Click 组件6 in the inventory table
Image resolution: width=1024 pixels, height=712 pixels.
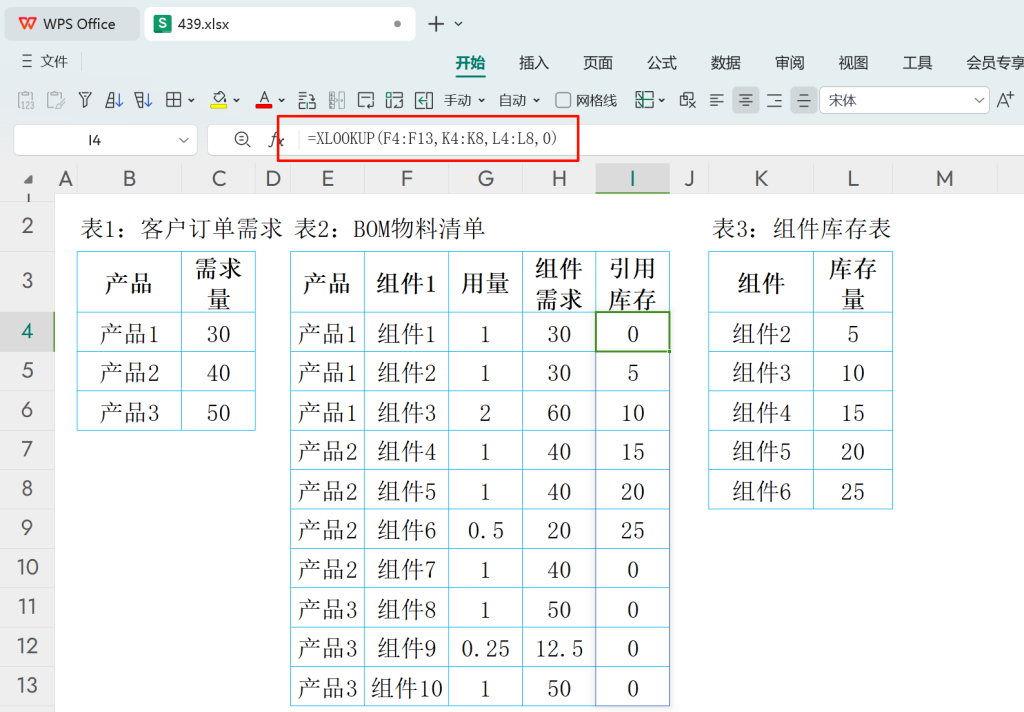point(761,491)
